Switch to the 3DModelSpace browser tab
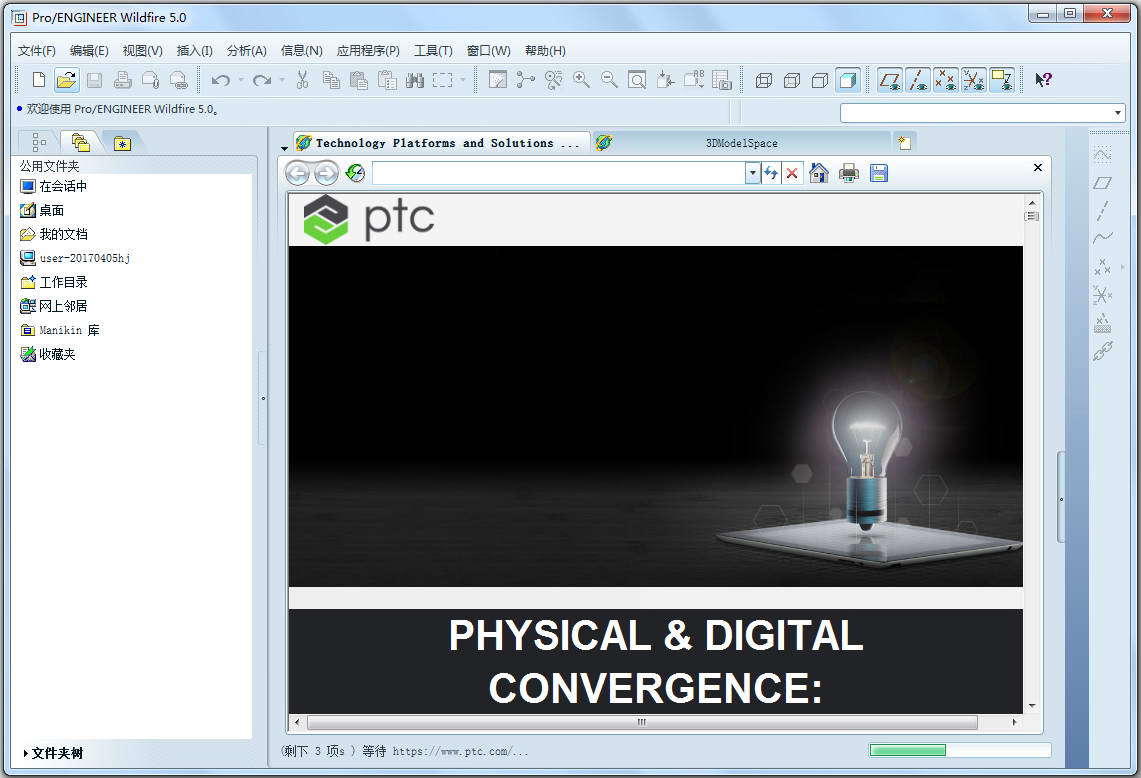 coord(741,143)
